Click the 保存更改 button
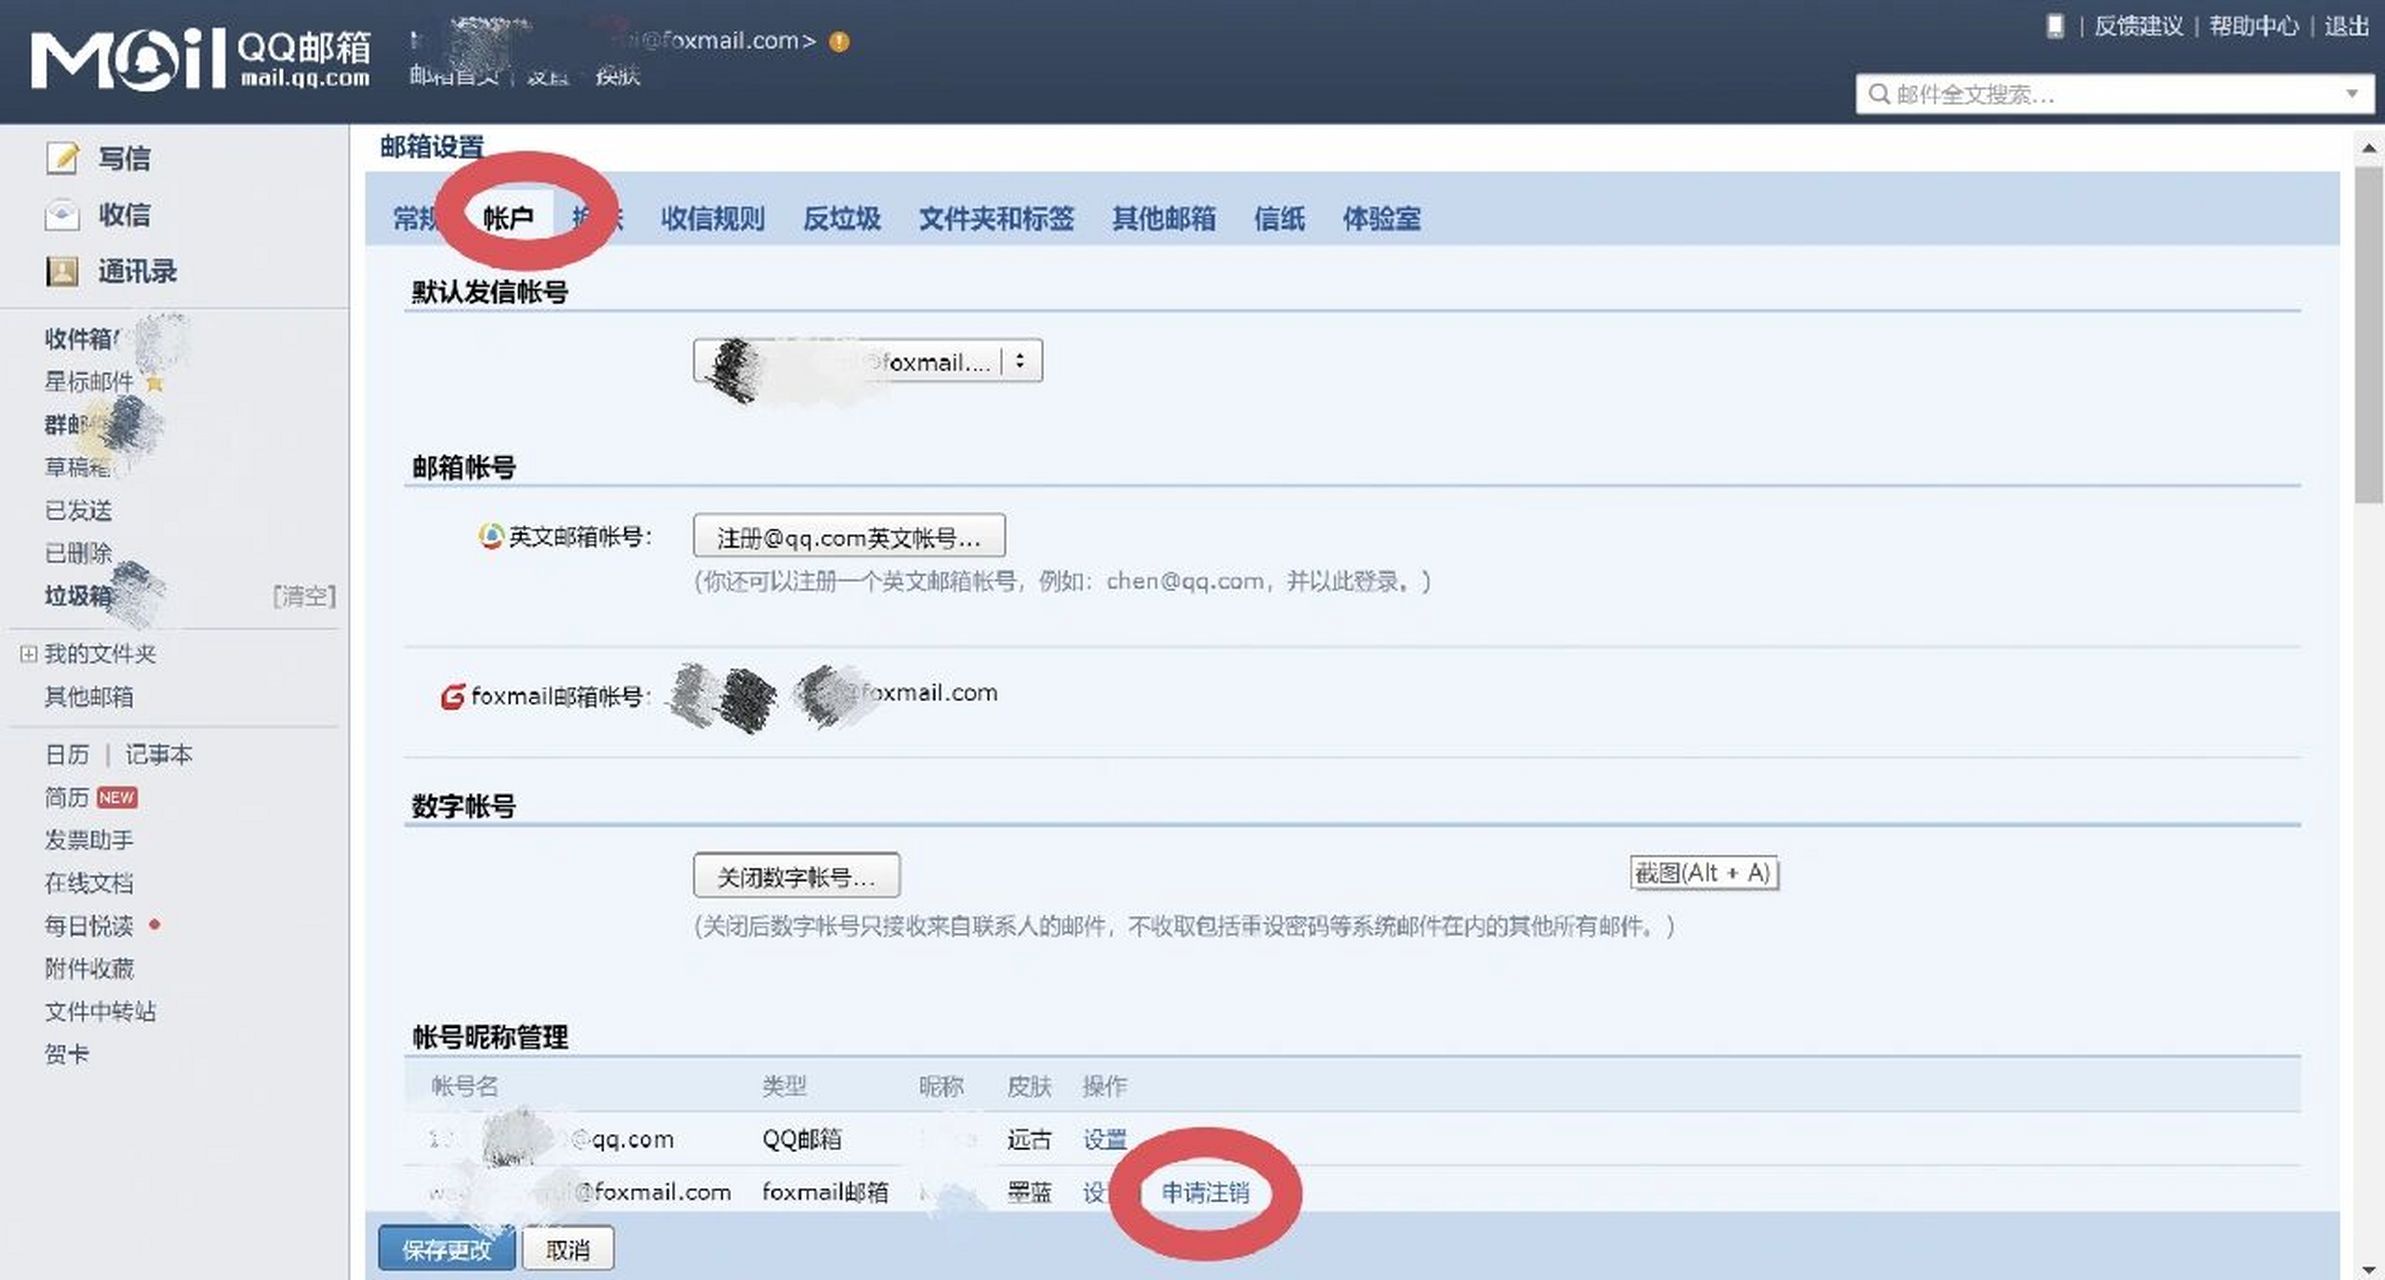This screenshot has width=2385, height=1280. click(446, 1248)
